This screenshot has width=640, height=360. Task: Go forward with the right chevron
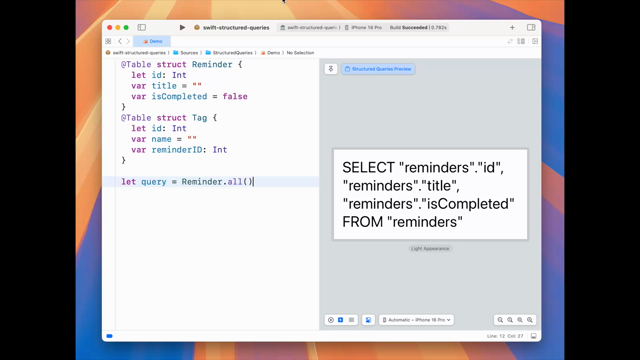[128, 41]
